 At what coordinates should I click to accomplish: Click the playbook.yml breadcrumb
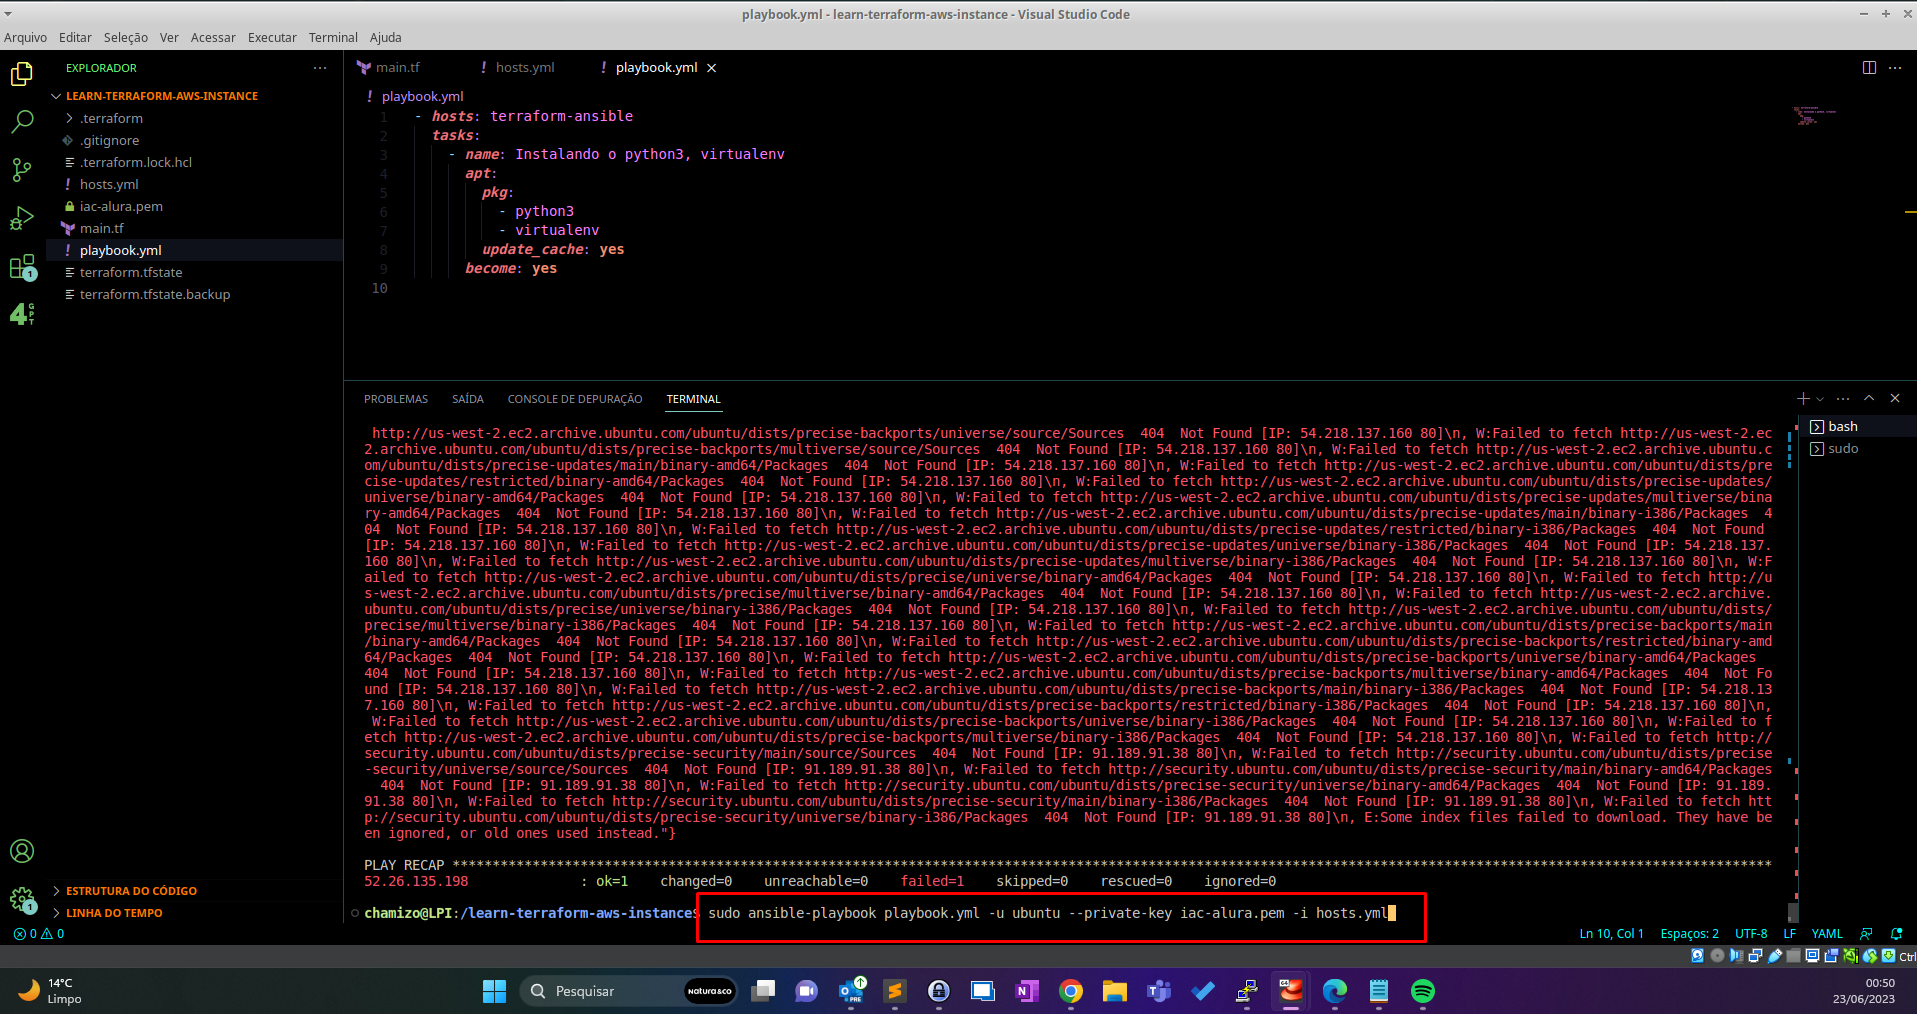pyautogui.click(x=422, y=96)
